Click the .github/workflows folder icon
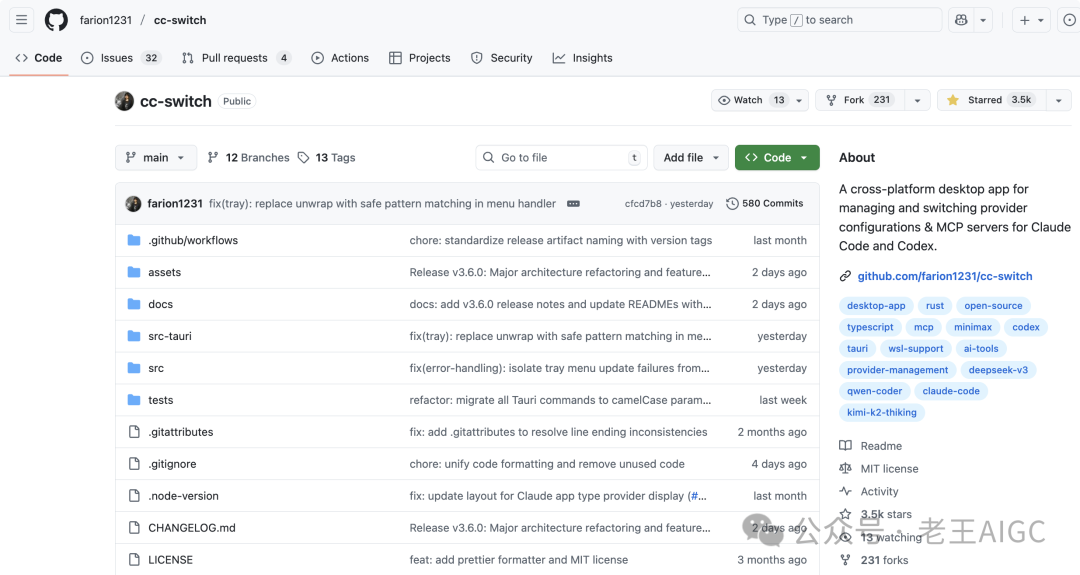 pyautogui.click(x=134, y=240)
